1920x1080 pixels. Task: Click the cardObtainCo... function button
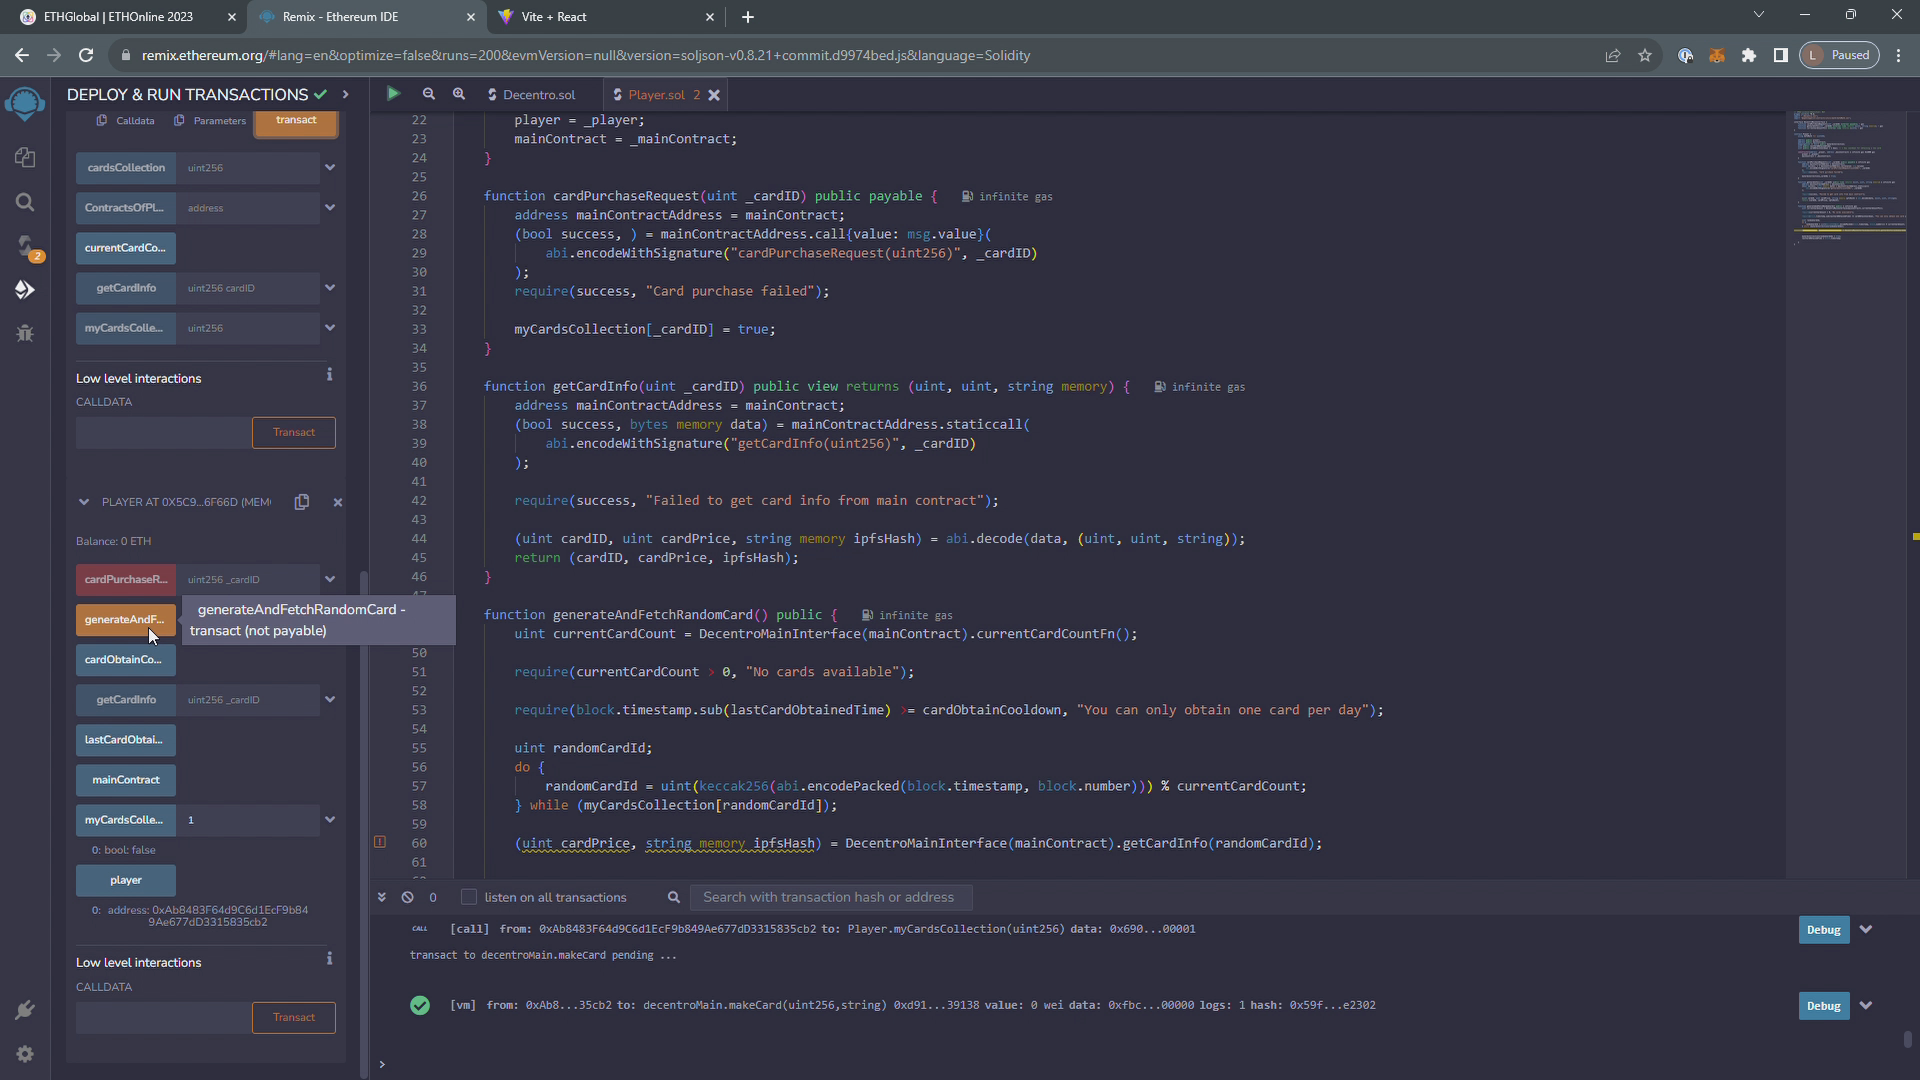click(x=126, y=660)
